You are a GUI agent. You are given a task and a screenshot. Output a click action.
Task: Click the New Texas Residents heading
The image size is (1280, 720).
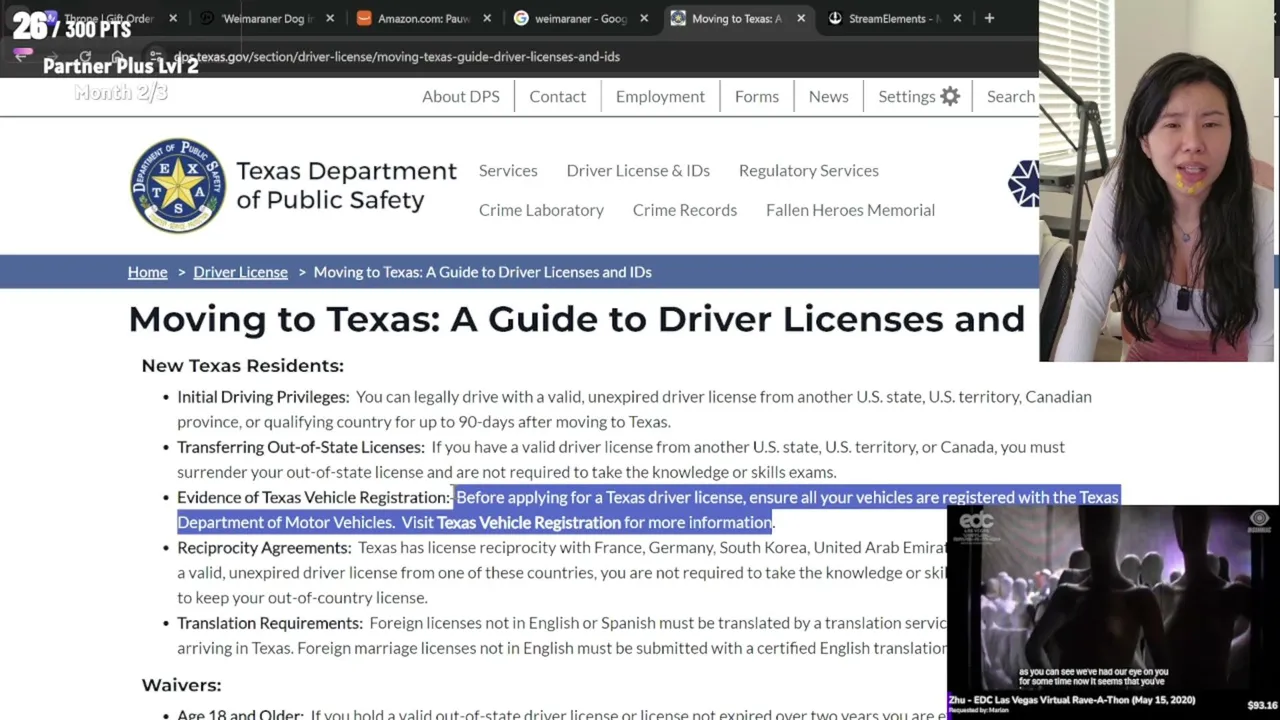pyautogui.click(x=243, y=366)
